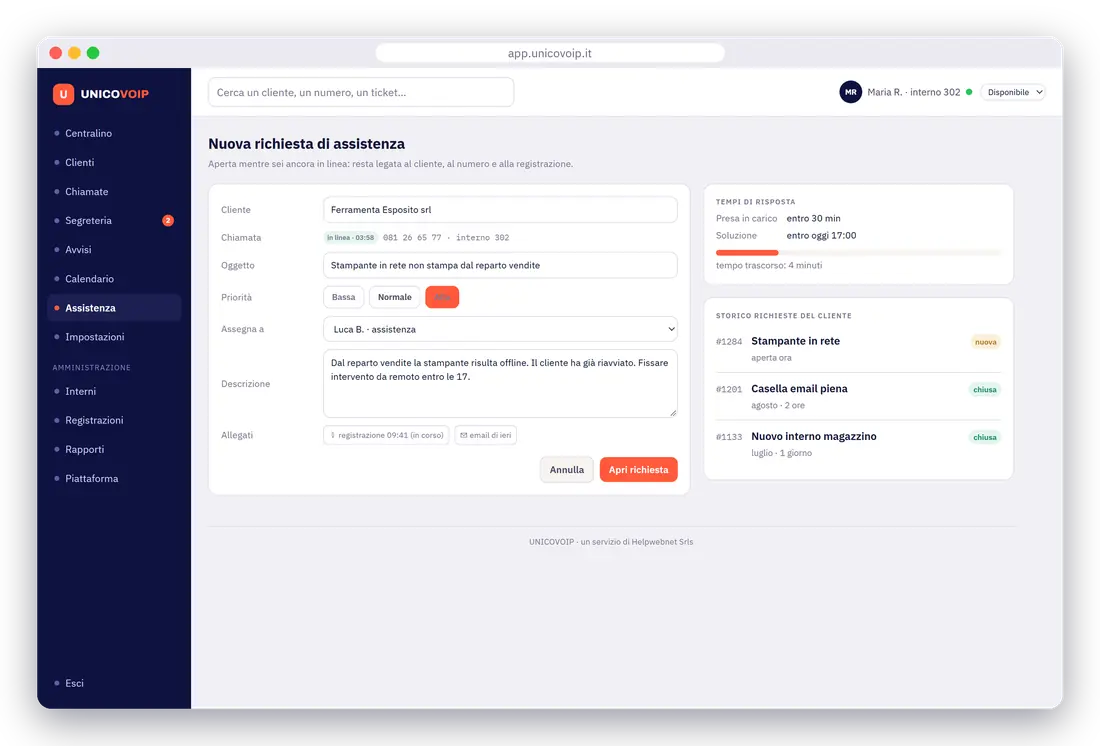
Task: Click the Annulla button
Action: 566,469
